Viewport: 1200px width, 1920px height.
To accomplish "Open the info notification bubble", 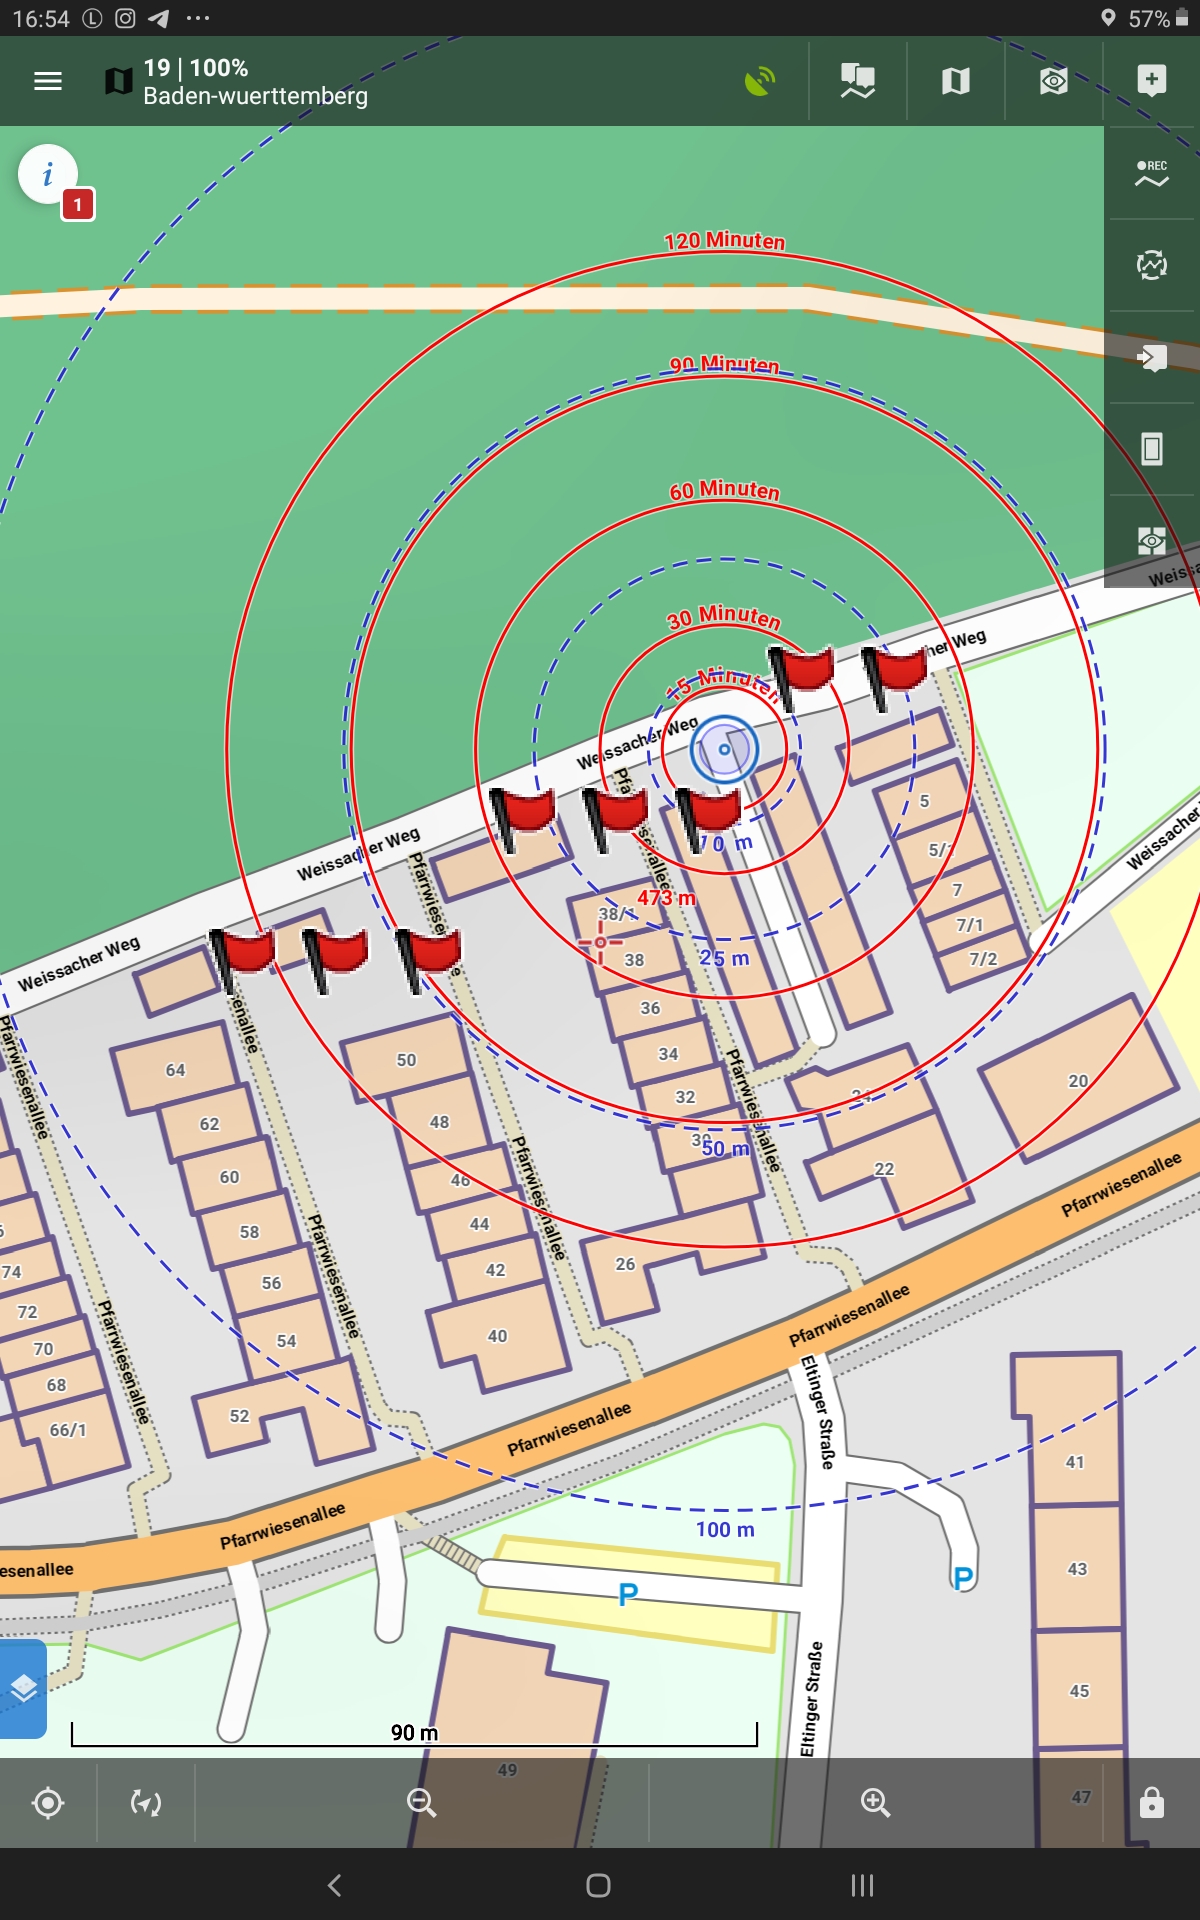I will (x=48, y=175).
